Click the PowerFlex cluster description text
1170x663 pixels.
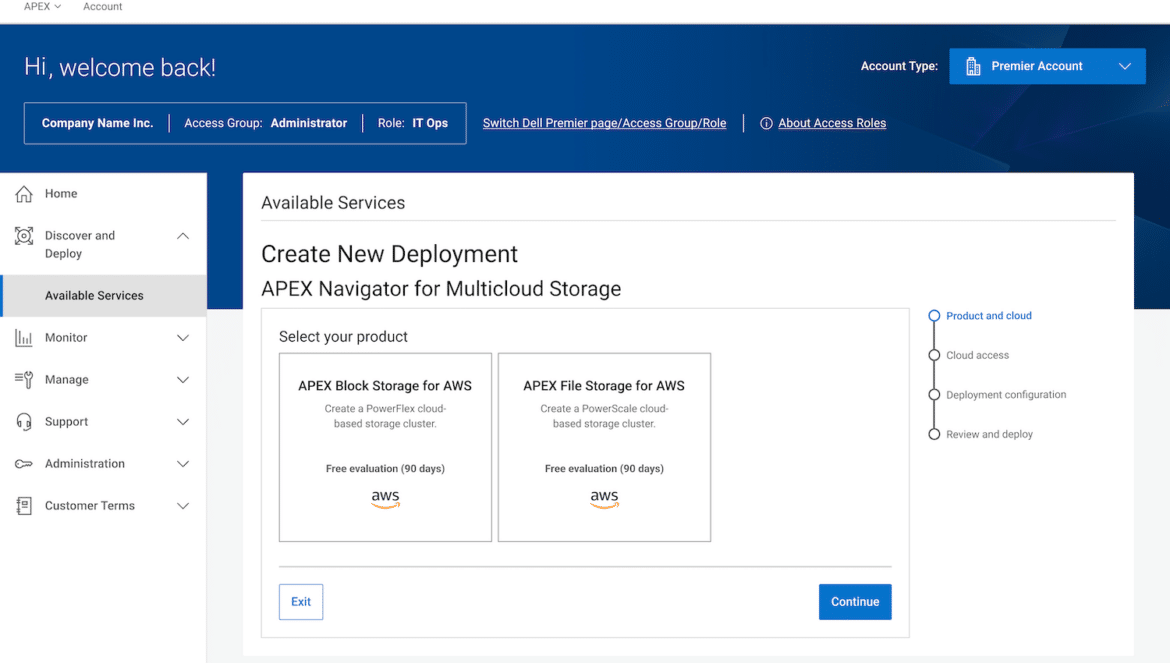pyautogui.click(x=385, y=416)
